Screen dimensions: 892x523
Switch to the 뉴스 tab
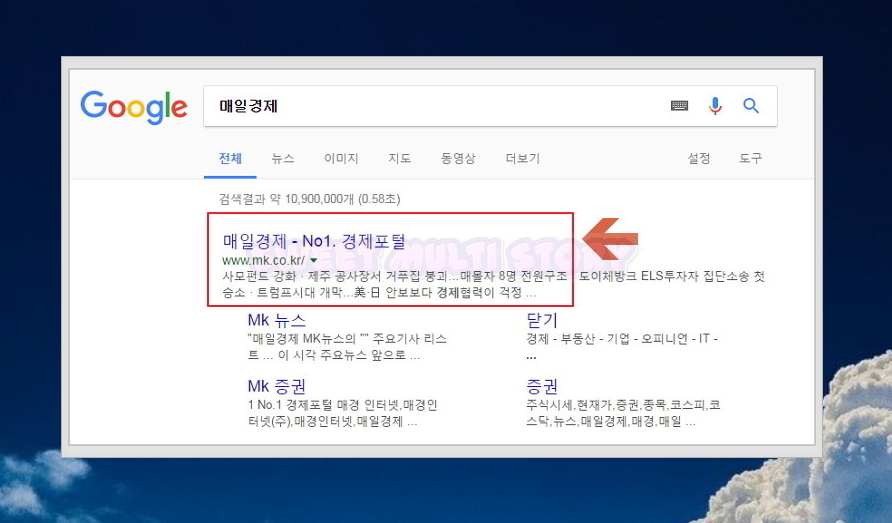pos(283,158)
